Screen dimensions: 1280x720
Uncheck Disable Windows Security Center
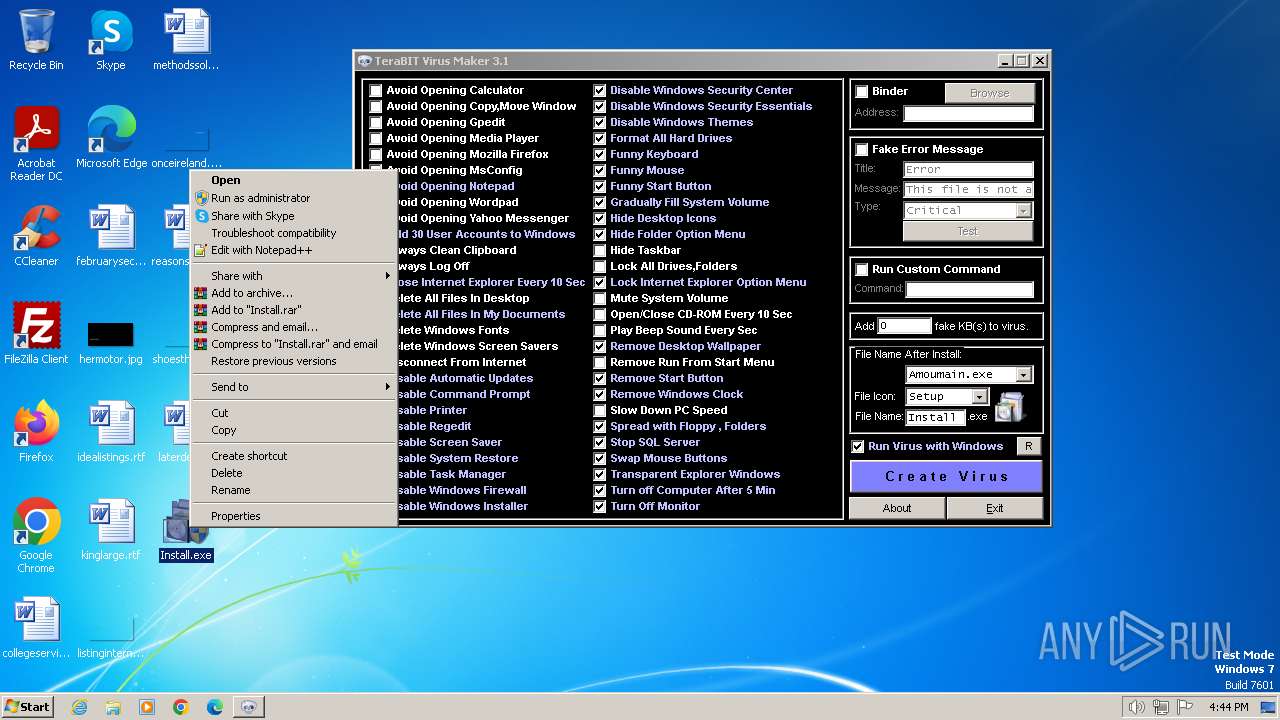600,91
